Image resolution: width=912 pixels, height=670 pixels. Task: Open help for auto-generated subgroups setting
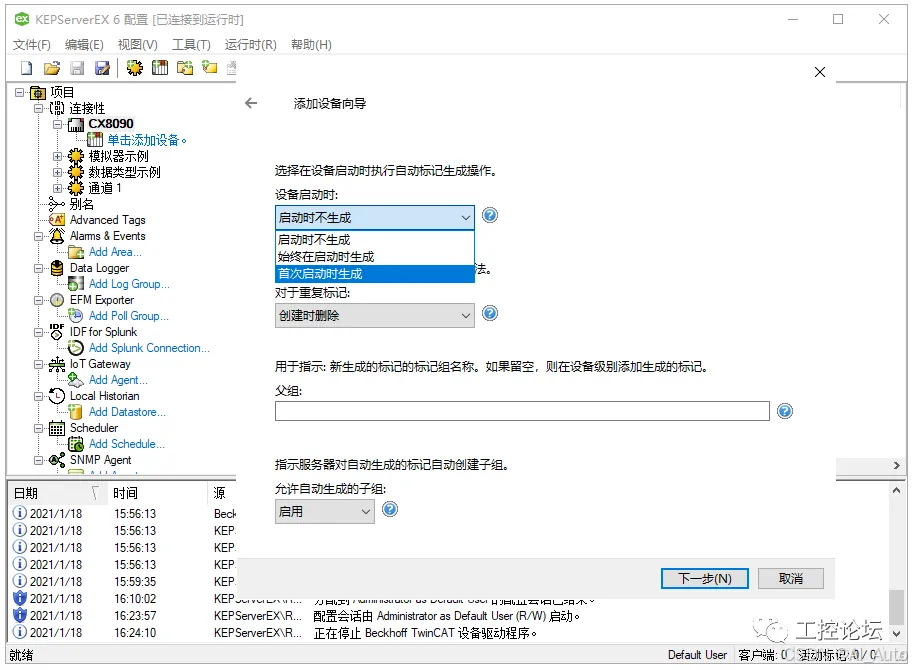[x=390, y=509]
